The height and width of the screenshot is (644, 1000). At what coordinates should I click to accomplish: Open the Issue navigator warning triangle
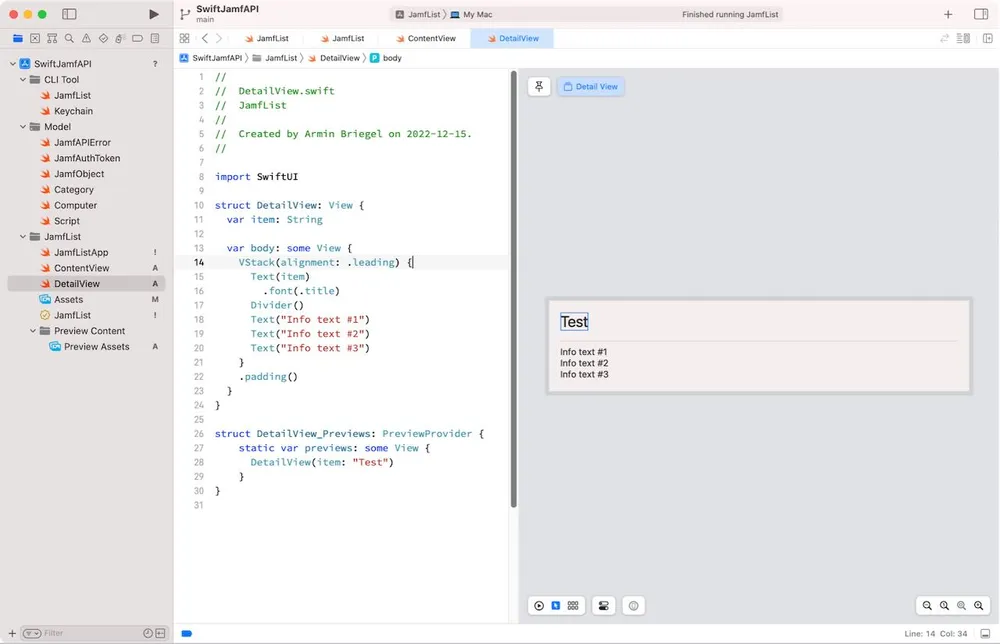click(x=86, y=38)
